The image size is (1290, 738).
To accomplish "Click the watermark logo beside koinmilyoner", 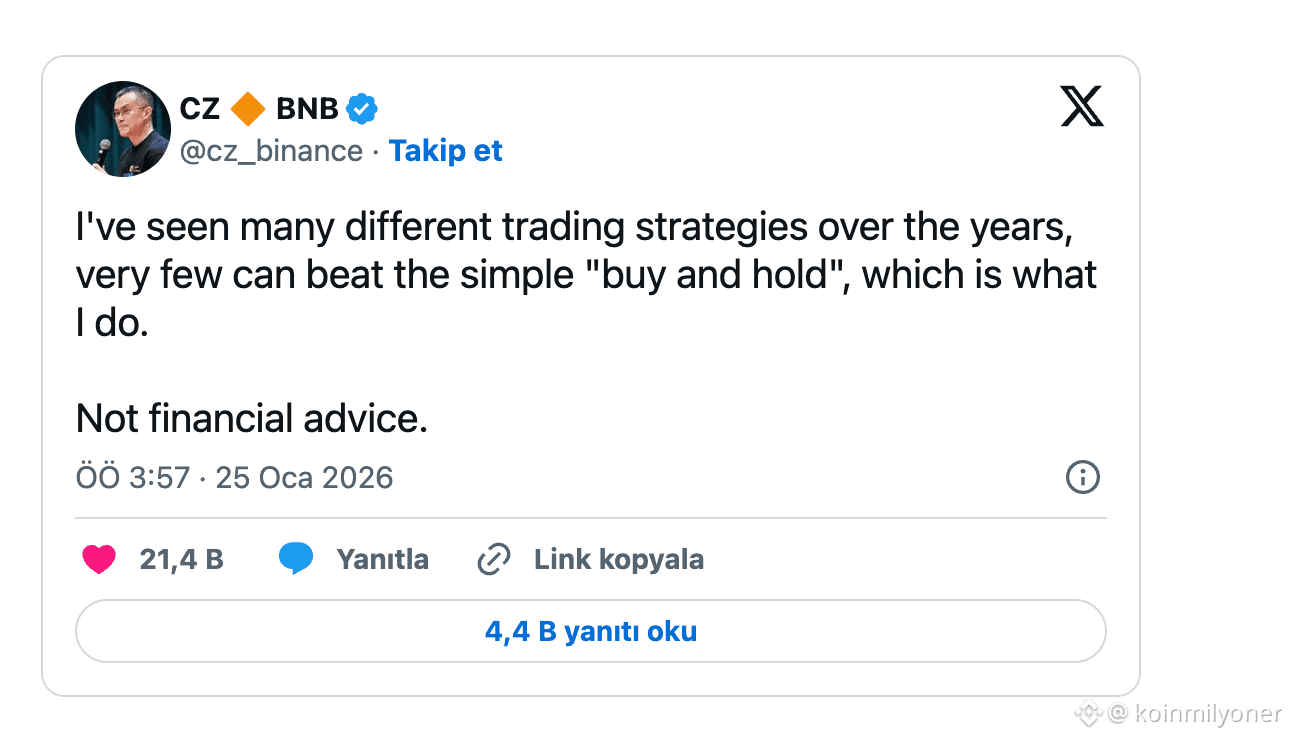I will point(1088,713).
